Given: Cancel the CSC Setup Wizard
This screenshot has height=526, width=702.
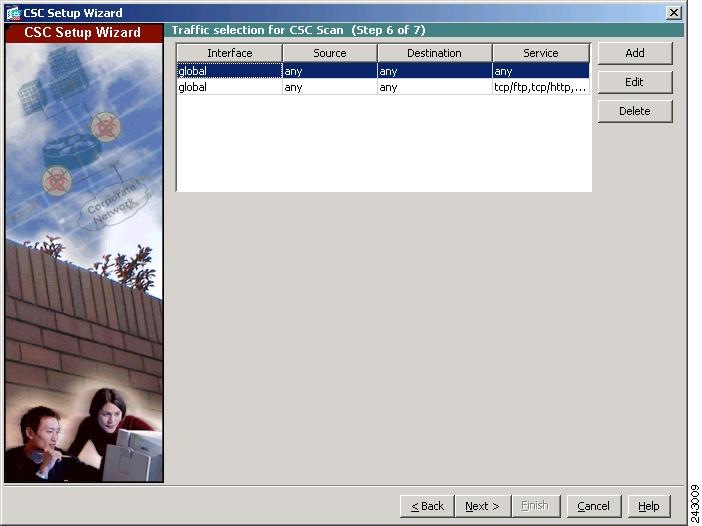Looking at the screenshot, I should [594, 506].
